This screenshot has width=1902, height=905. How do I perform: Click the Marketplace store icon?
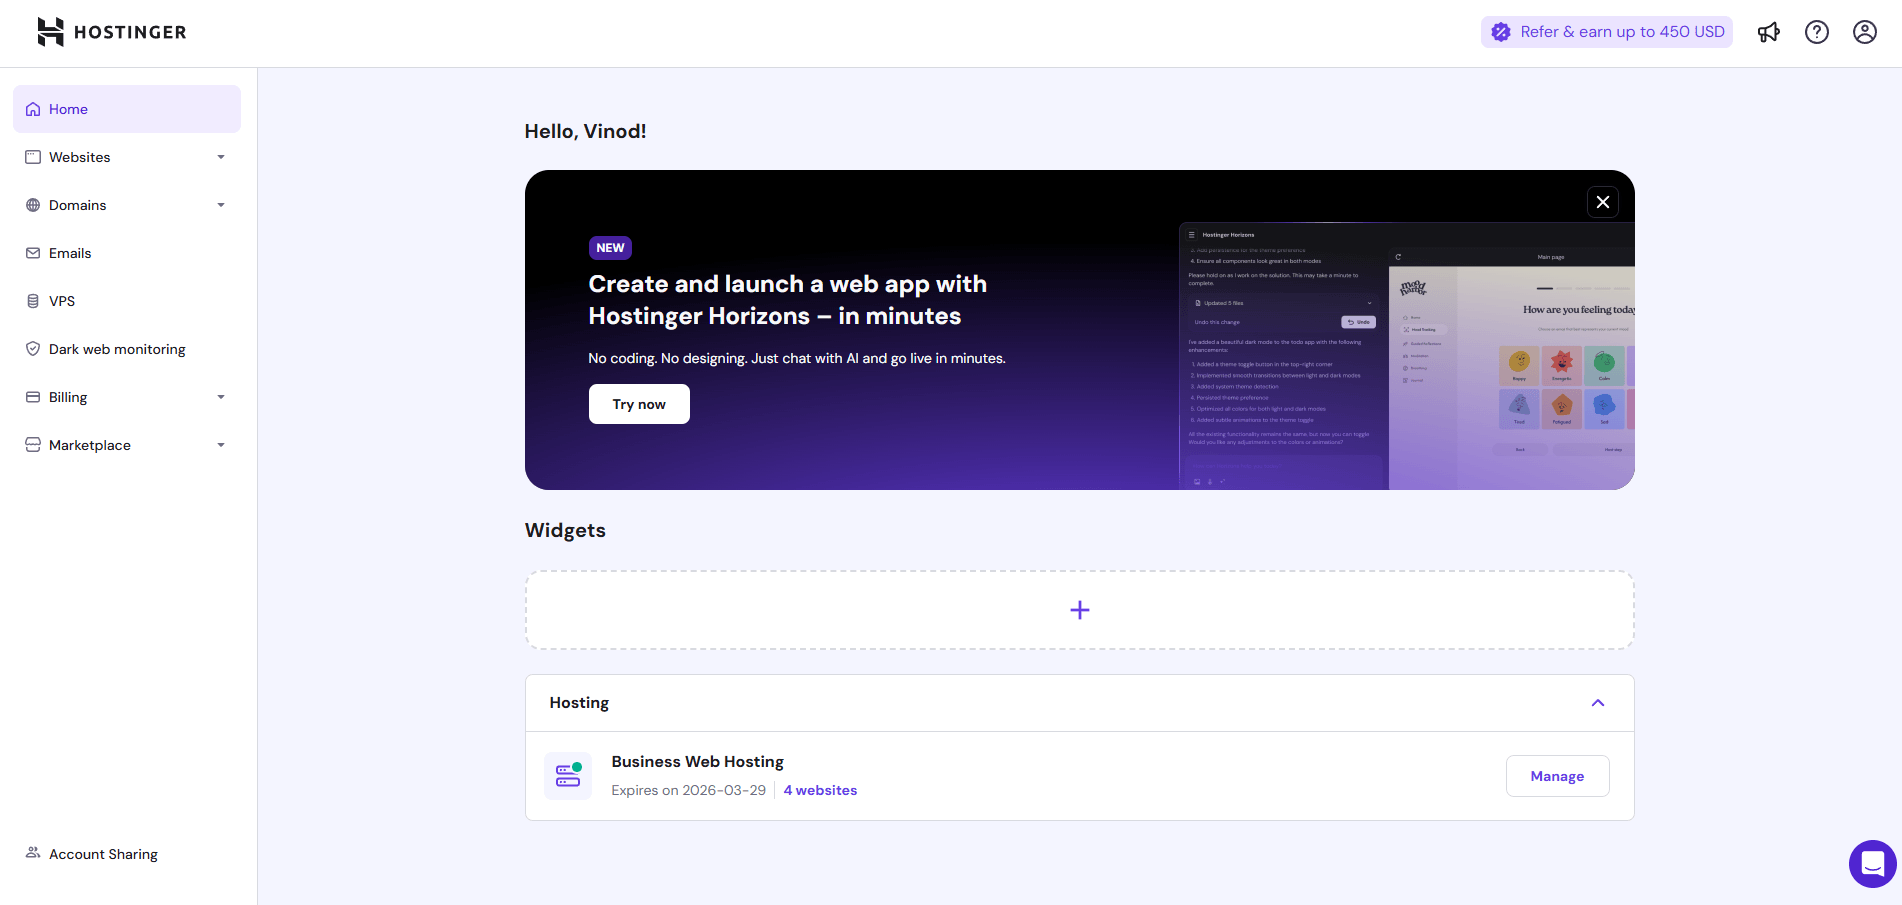point(33,445)
